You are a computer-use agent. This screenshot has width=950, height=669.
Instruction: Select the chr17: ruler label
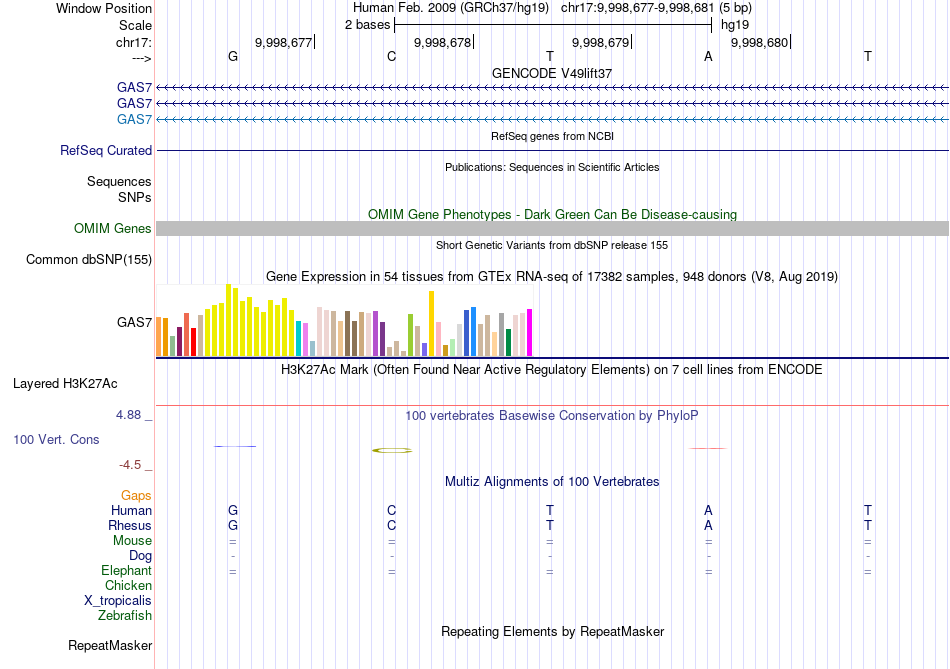[133, 42]
